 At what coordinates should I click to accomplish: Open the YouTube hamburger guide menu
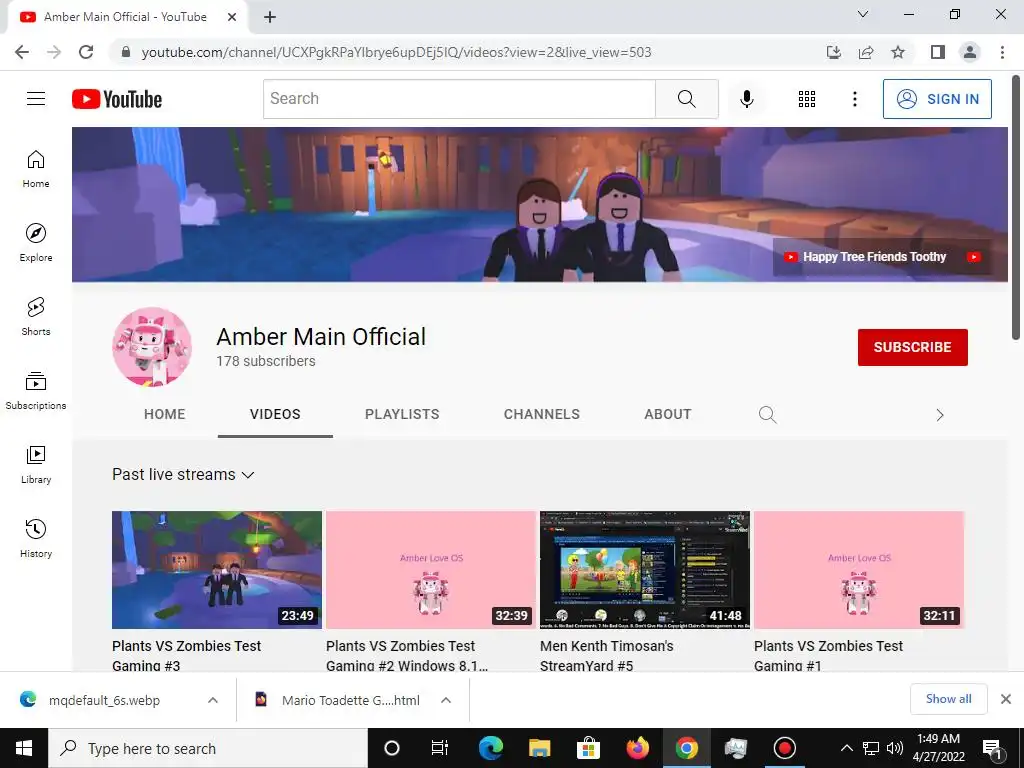tap(36, 99)
